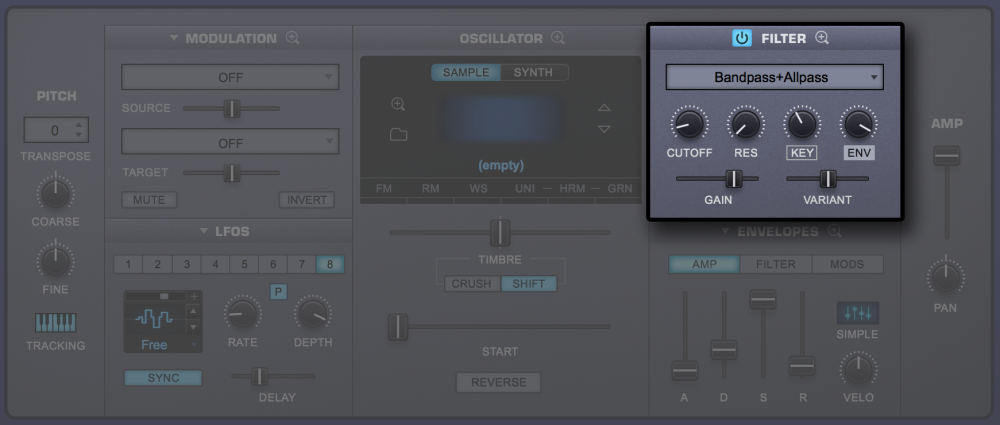Viewport: 1000px width, 425px height.
Task: Open the modulation TARGET dropdown set to OFF
Action: point(230,142)
